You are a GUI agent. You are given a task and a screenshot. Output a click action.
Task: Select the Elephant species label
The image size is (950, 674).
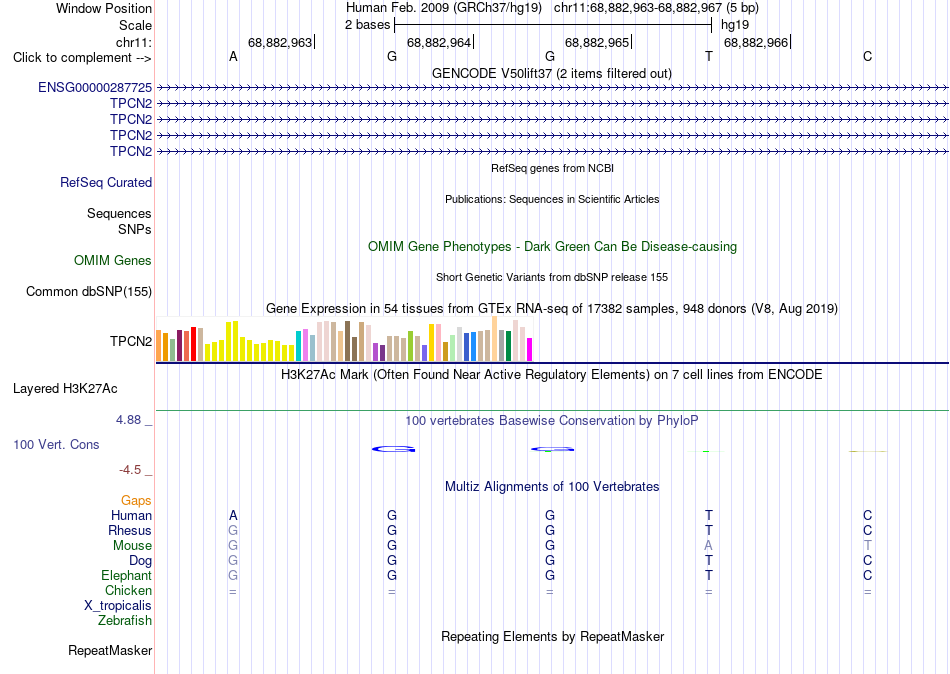click(127, 575)
